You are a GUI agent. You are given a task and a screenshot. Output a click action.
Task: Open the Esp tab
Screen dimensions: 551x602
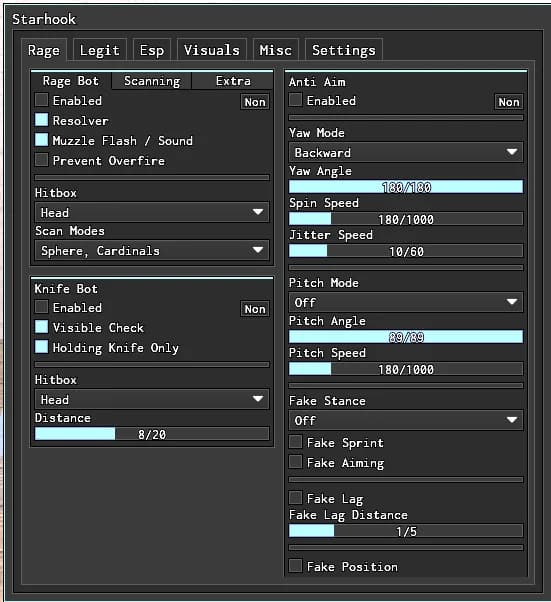(x=152, y=50)
